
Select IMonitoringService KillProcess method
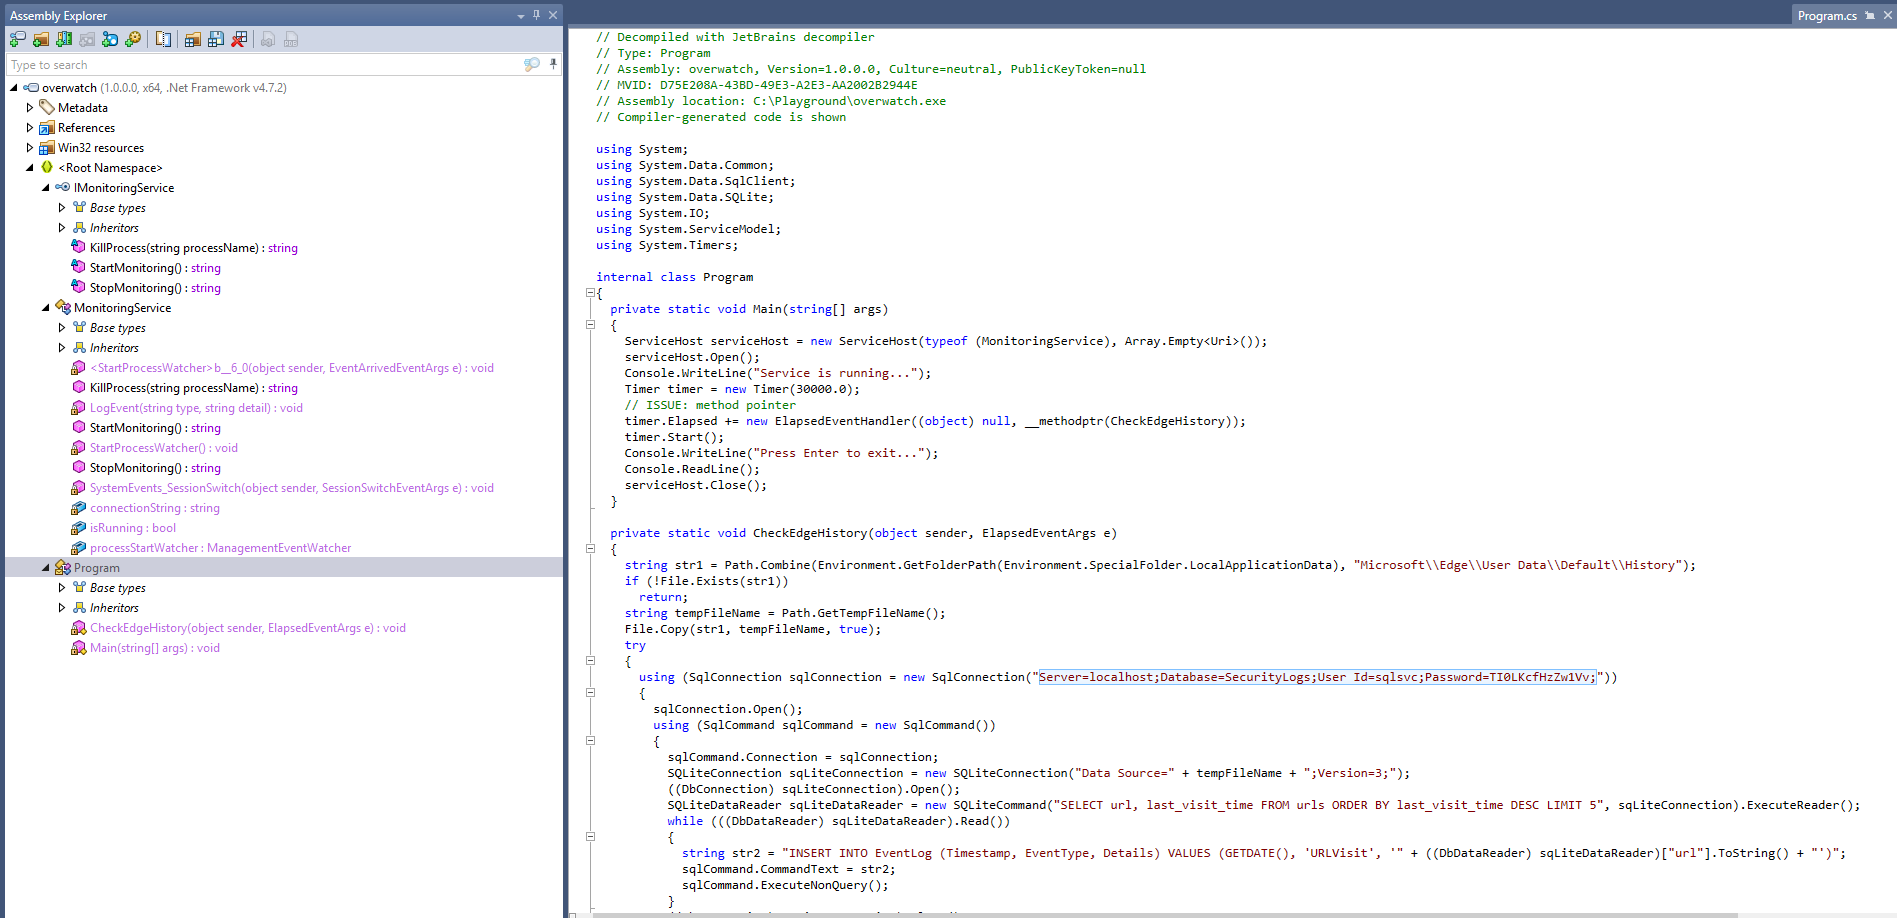pos(194,248)
